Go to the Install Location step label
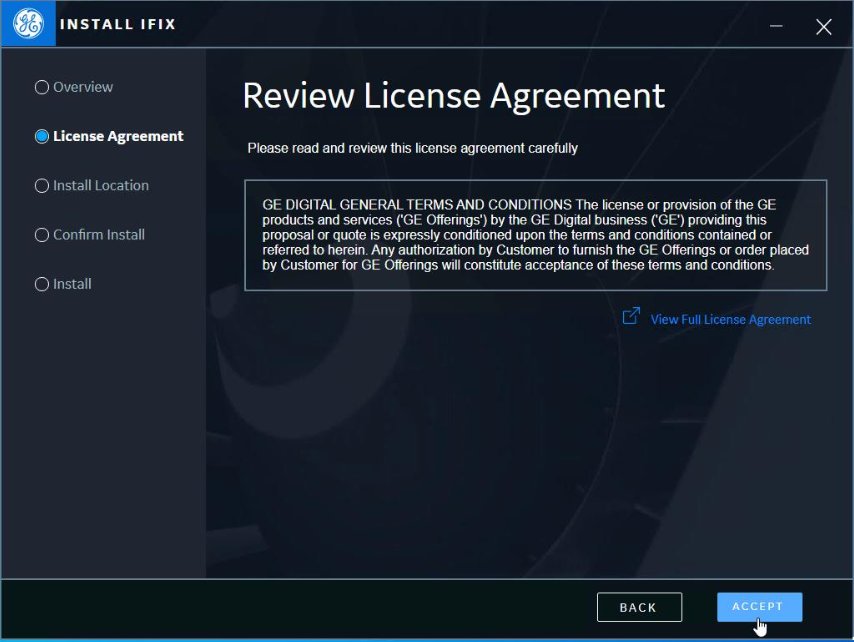Screen dimensions: 854x642 pyautogui.click(x=101, y=186)
